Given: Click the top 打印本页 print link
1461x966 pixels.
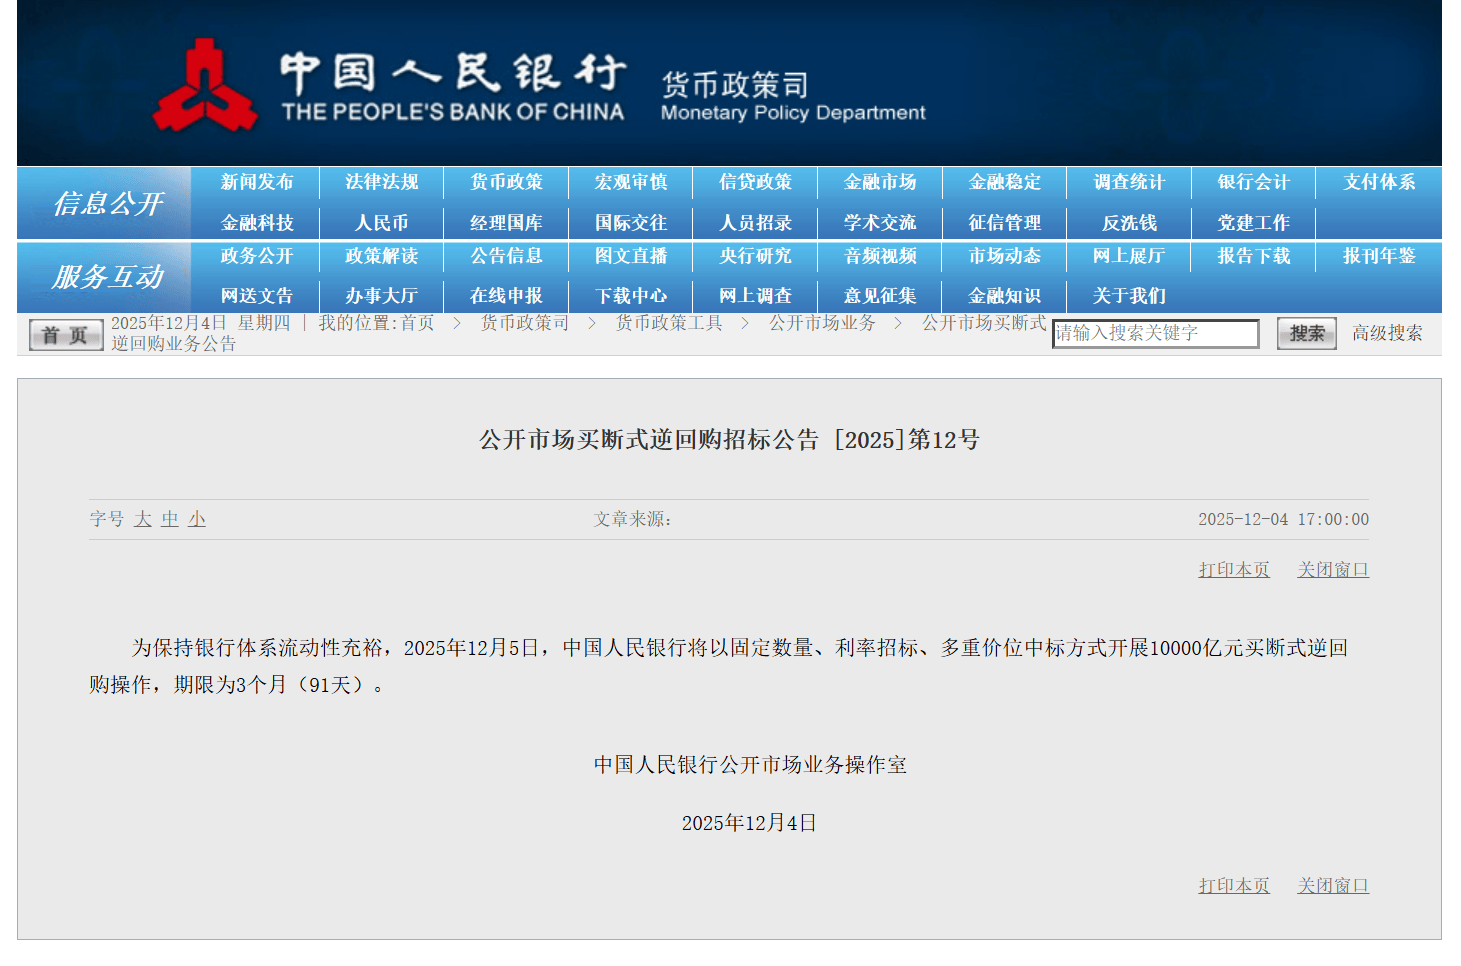Looking at the screenshot, I should click(1233, 570).
